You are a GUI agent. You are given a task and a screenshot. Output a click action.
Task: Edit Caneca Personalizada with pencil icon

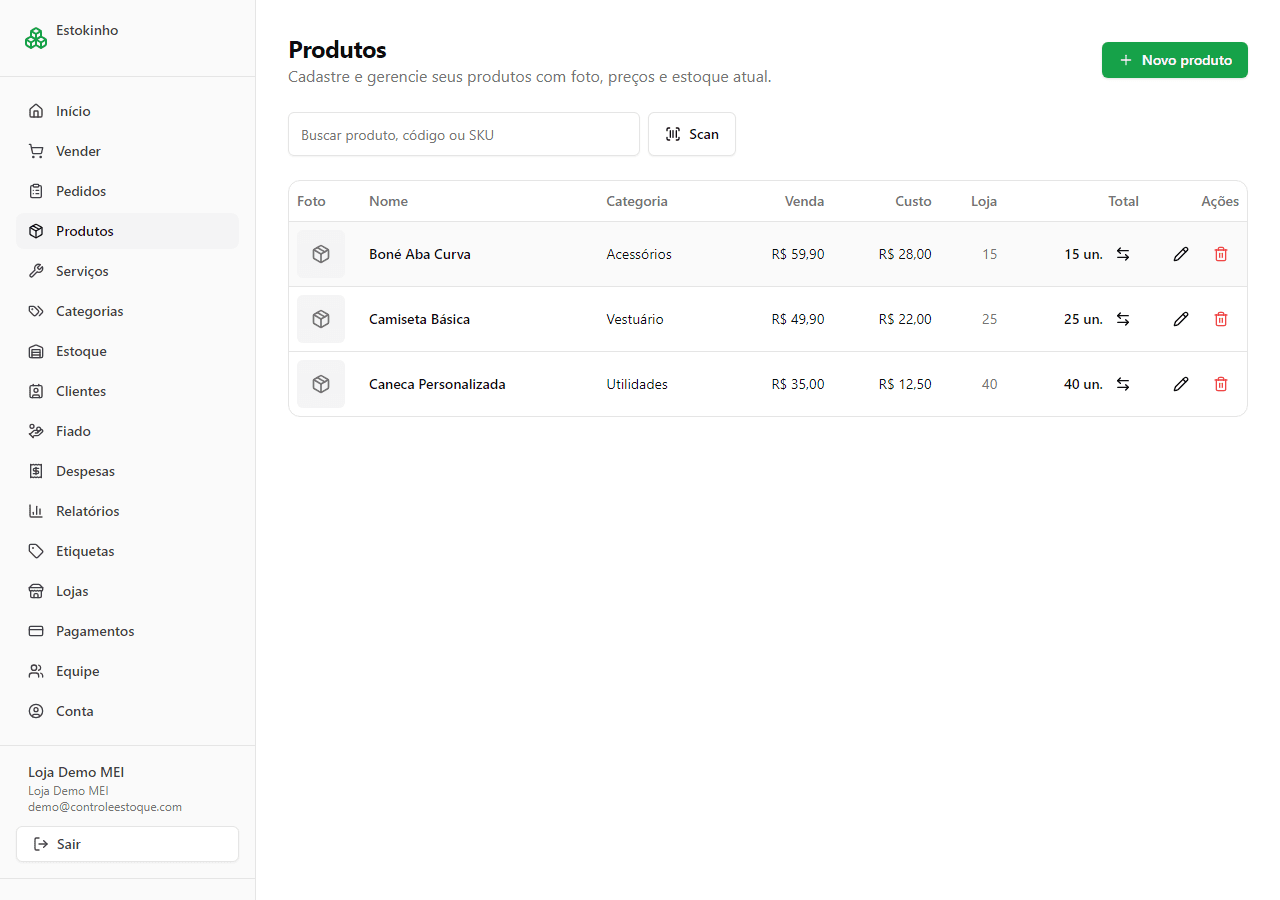pyautogui.click(x=1181, y=384)
